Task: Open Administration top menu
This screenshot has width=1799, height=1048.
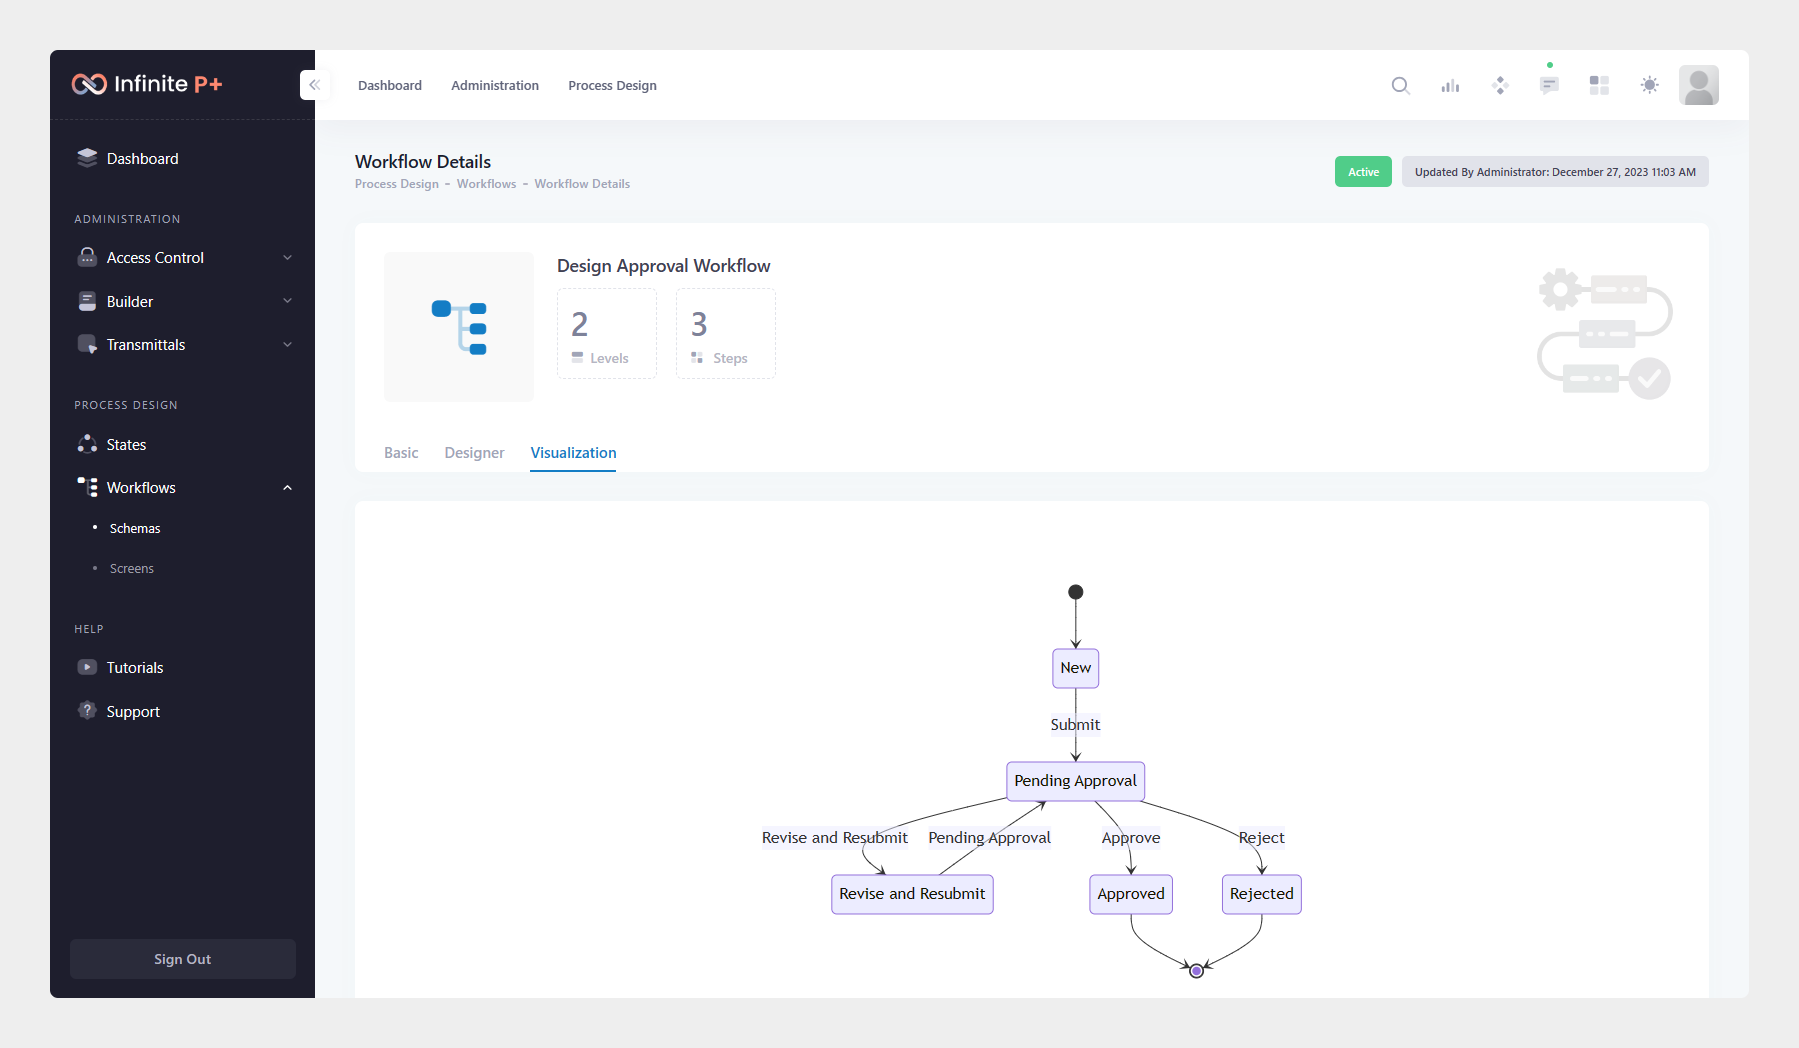Action: [x=495, y=85]
